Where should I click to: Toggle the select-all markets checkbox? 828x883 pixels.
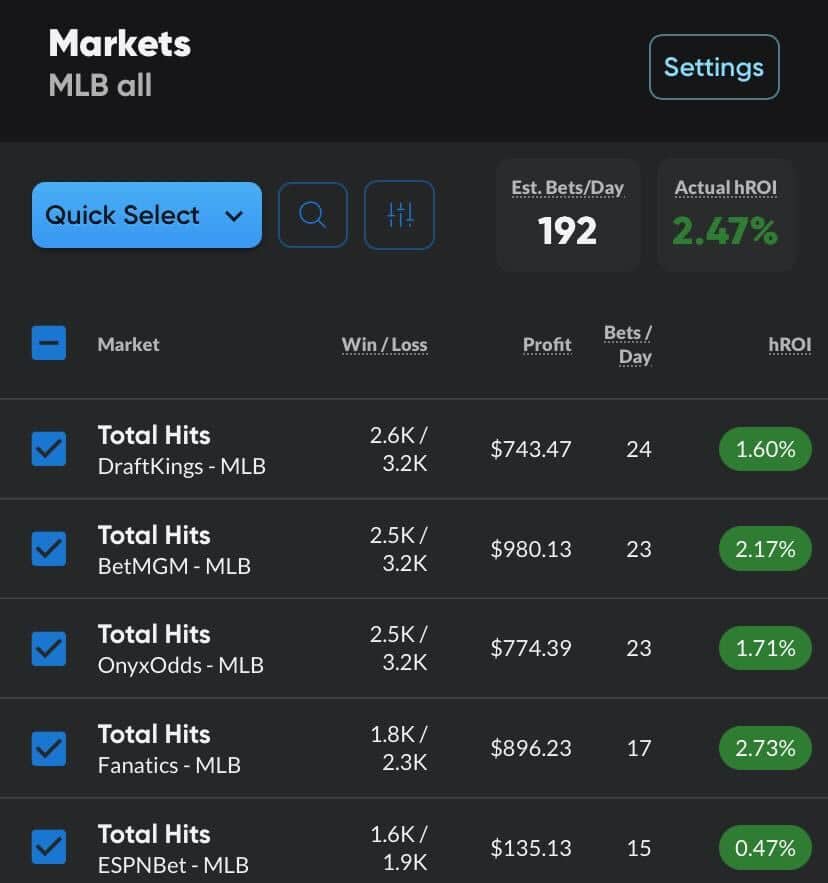49,342
